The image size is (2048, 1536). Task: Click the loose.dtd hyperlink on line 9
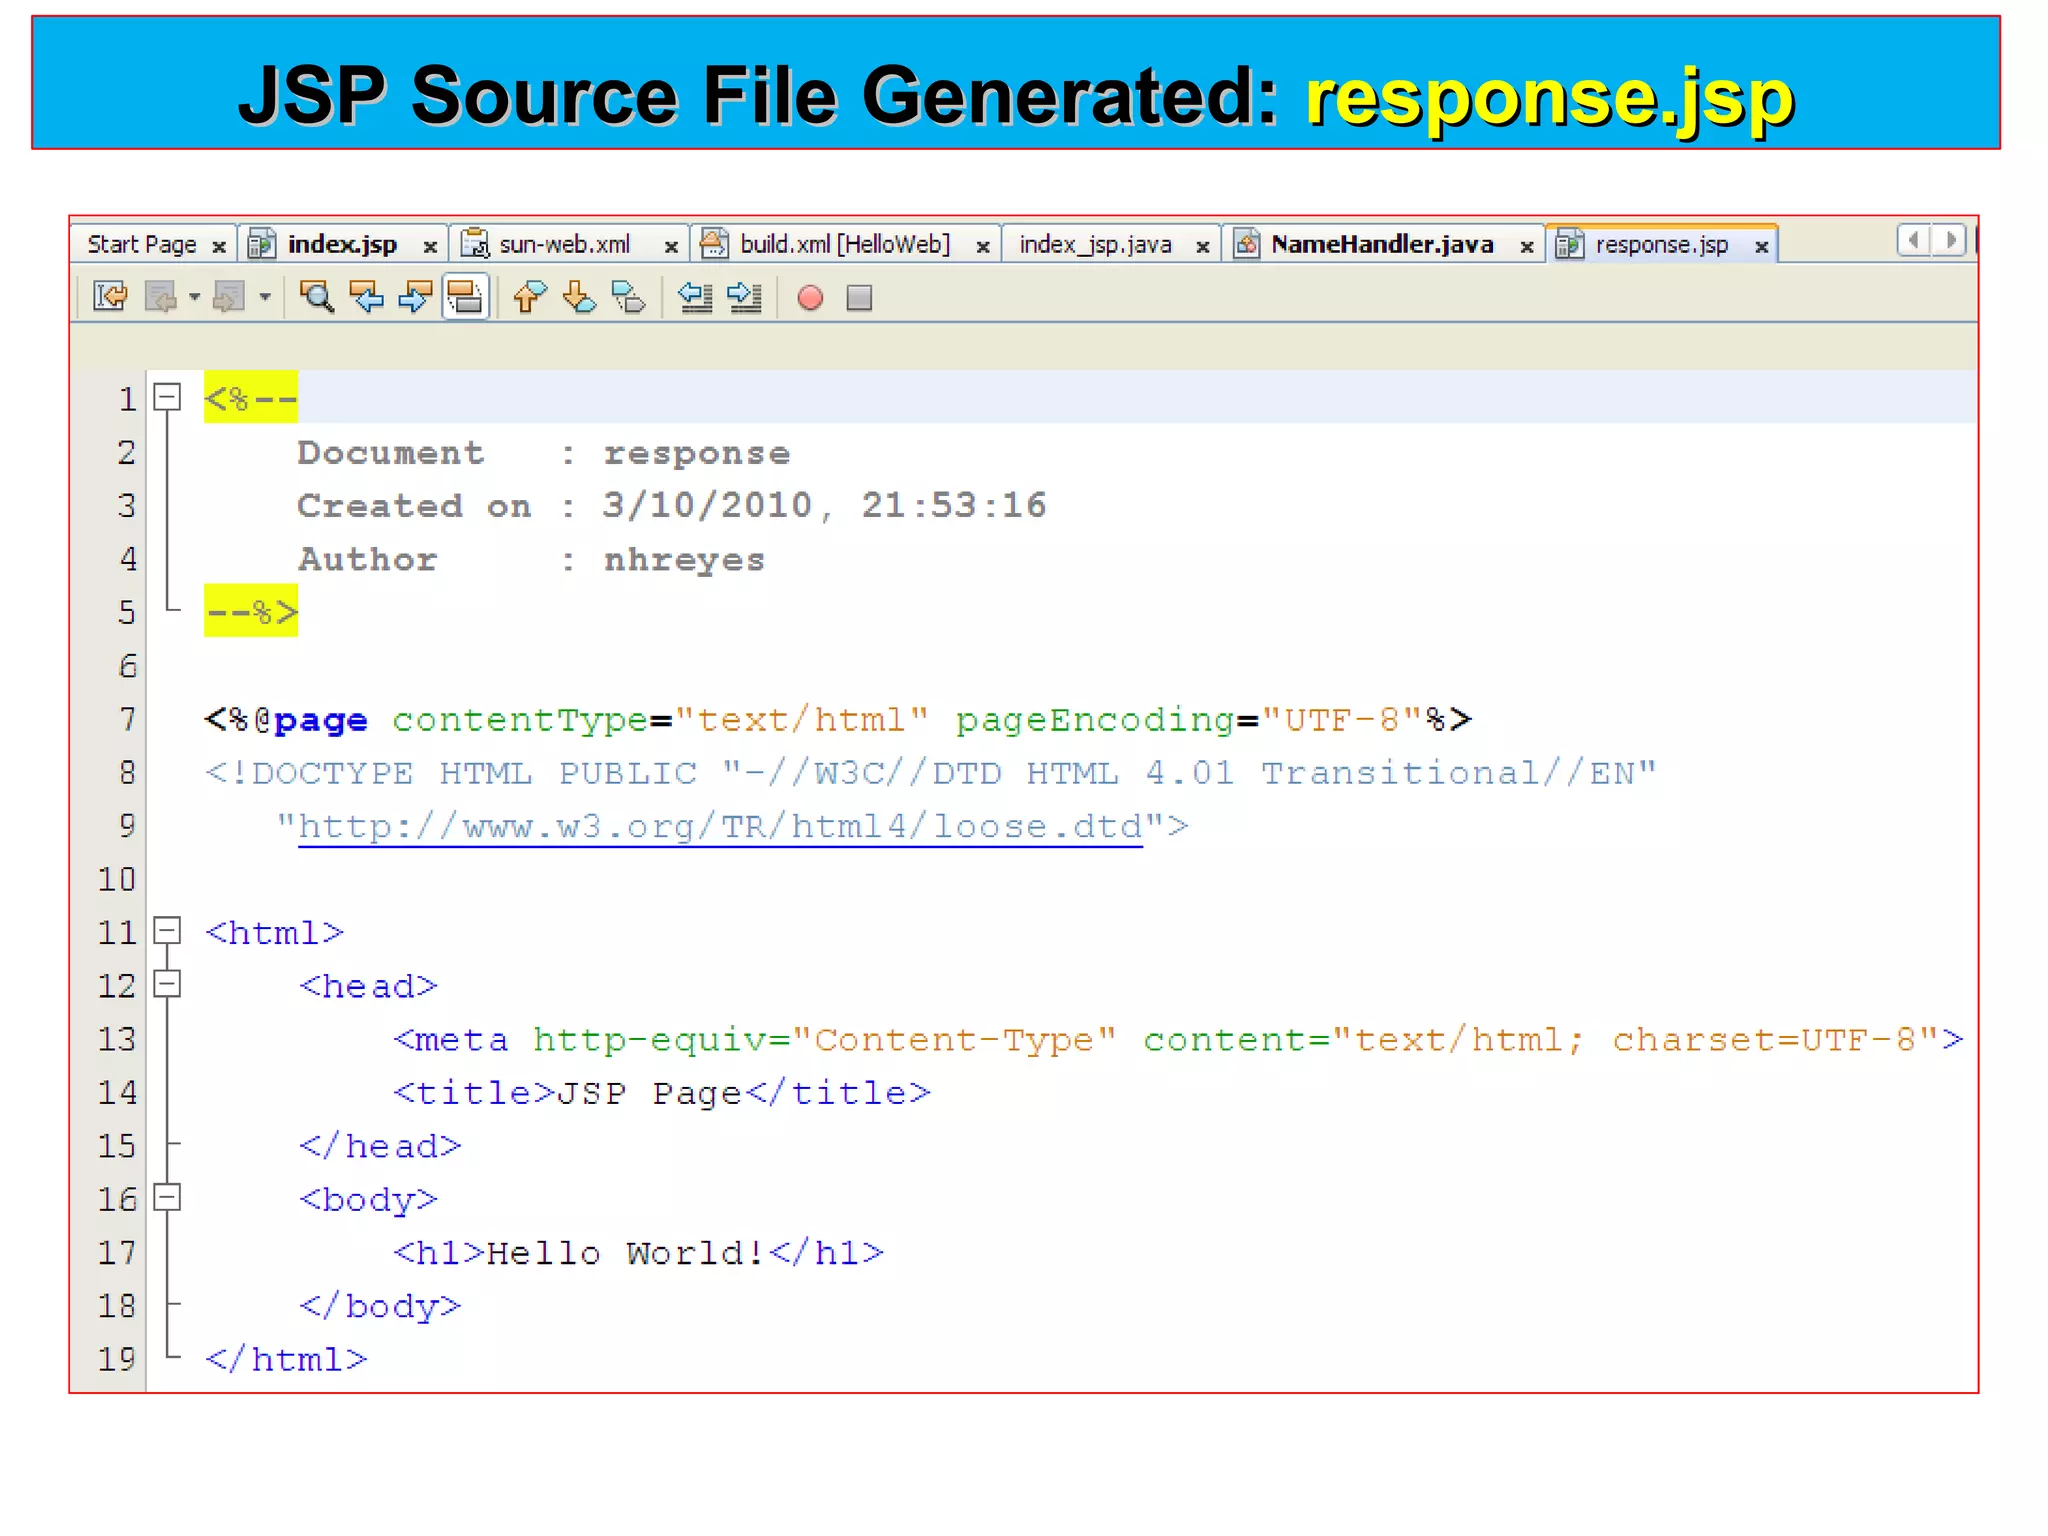click(x=720, y=827)
